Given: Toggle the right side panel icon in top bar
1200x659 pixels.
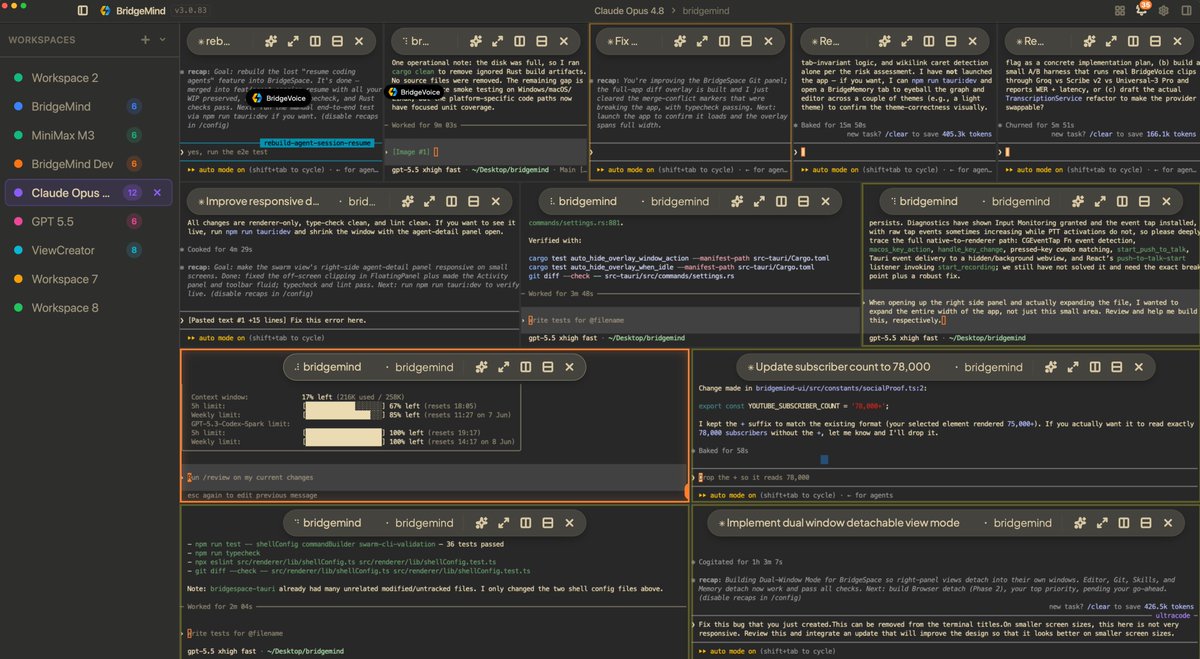Looking at the screenshot, I should [x=1185, y=10].
